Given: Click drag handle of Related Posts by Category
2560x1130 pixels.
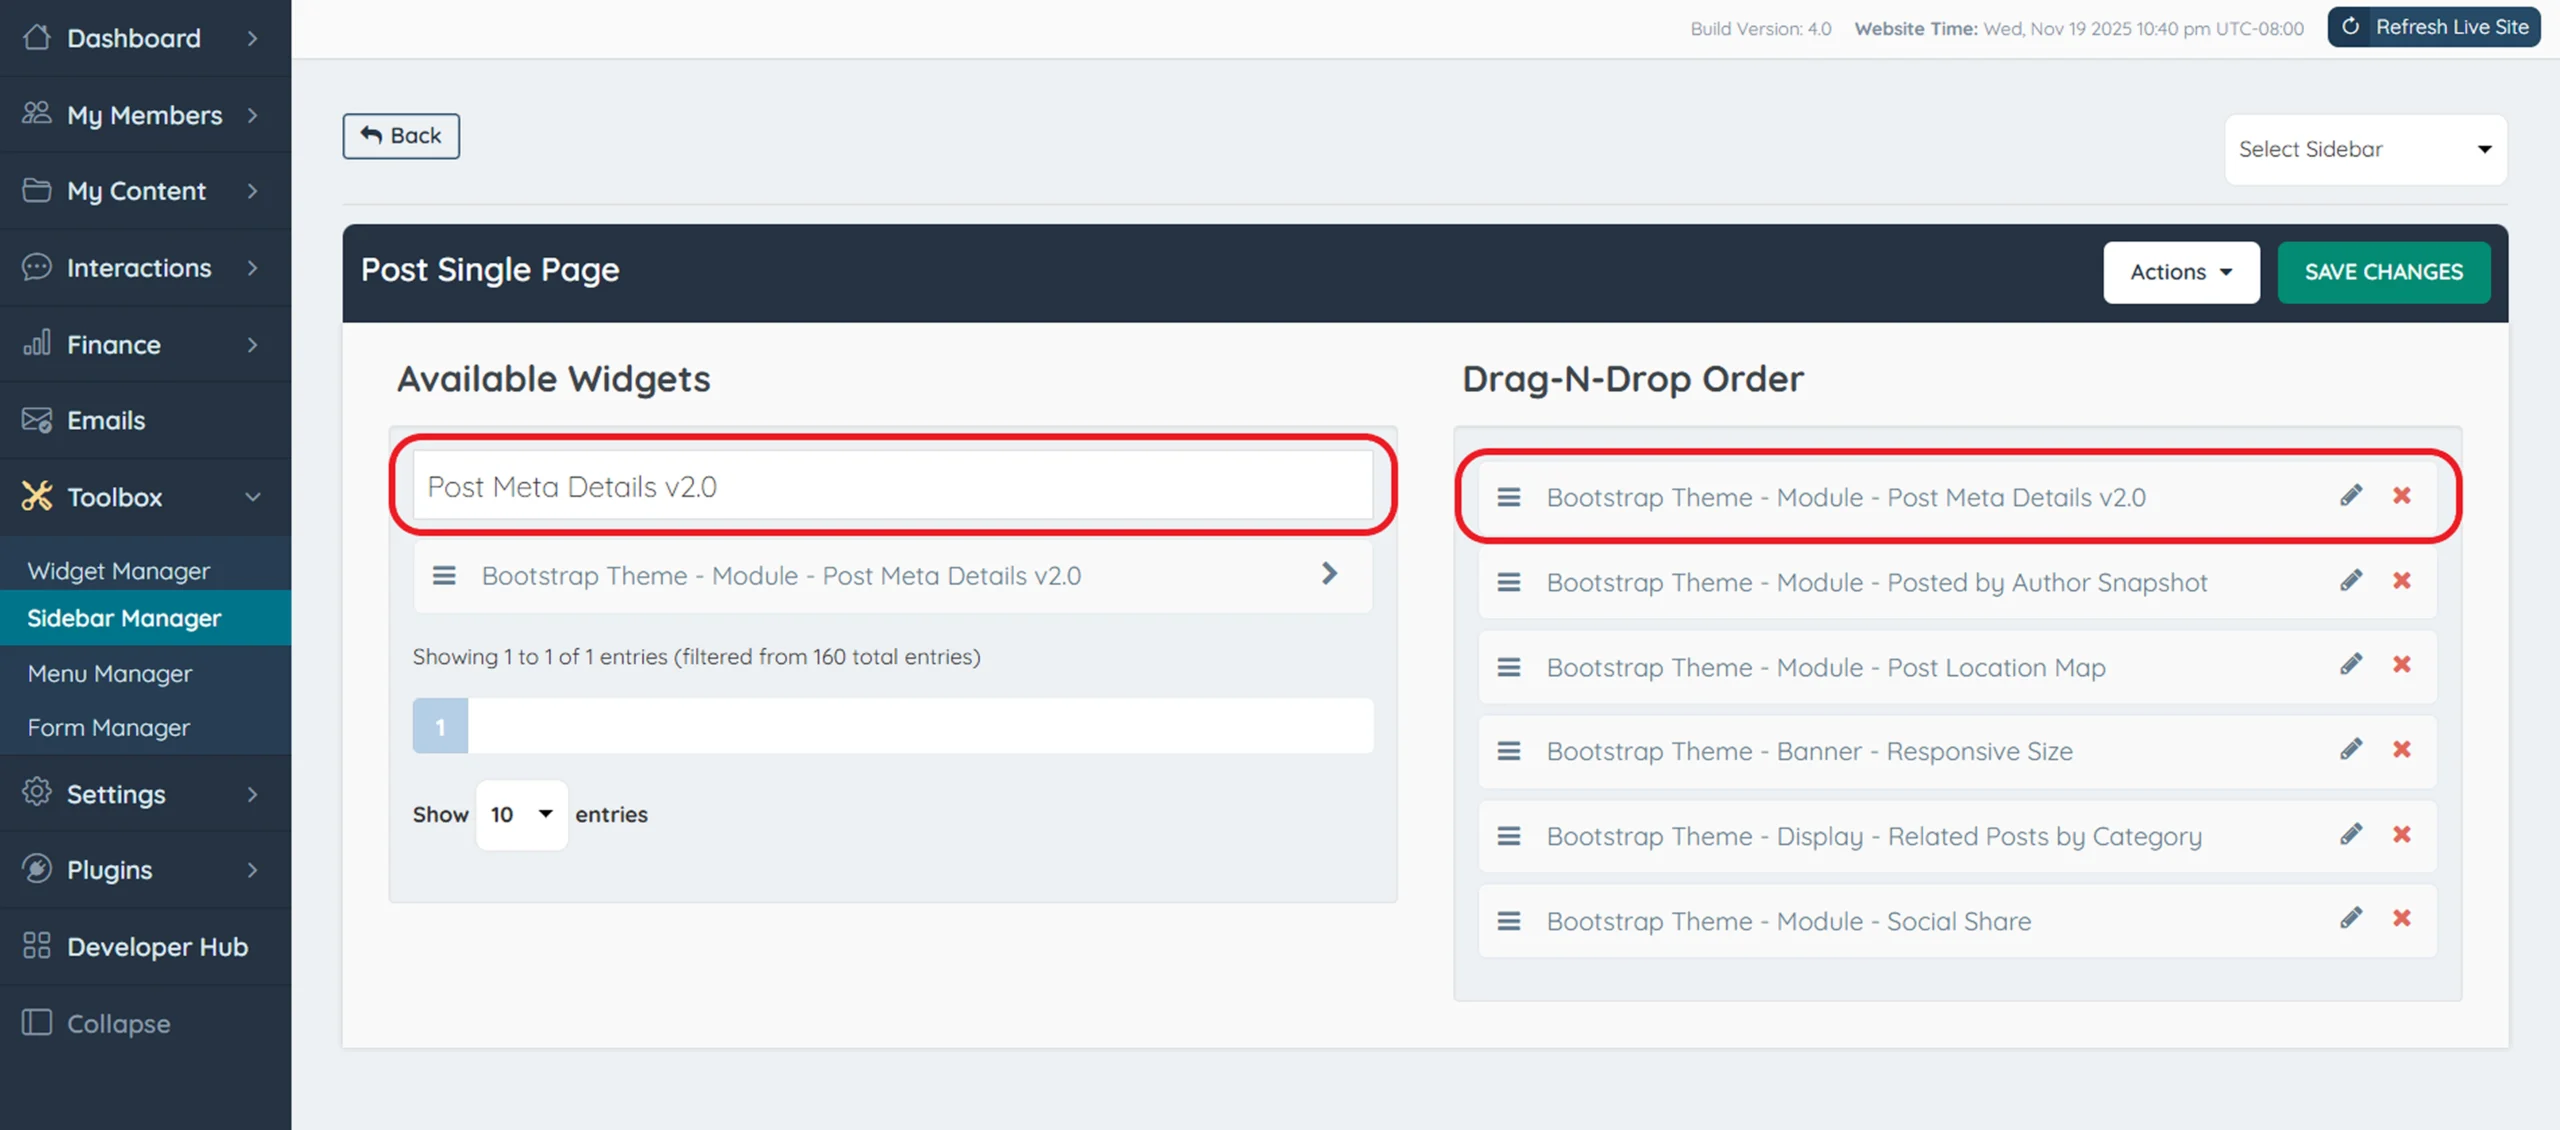Looking at the screenshot, I should (x=1508, y=836).
